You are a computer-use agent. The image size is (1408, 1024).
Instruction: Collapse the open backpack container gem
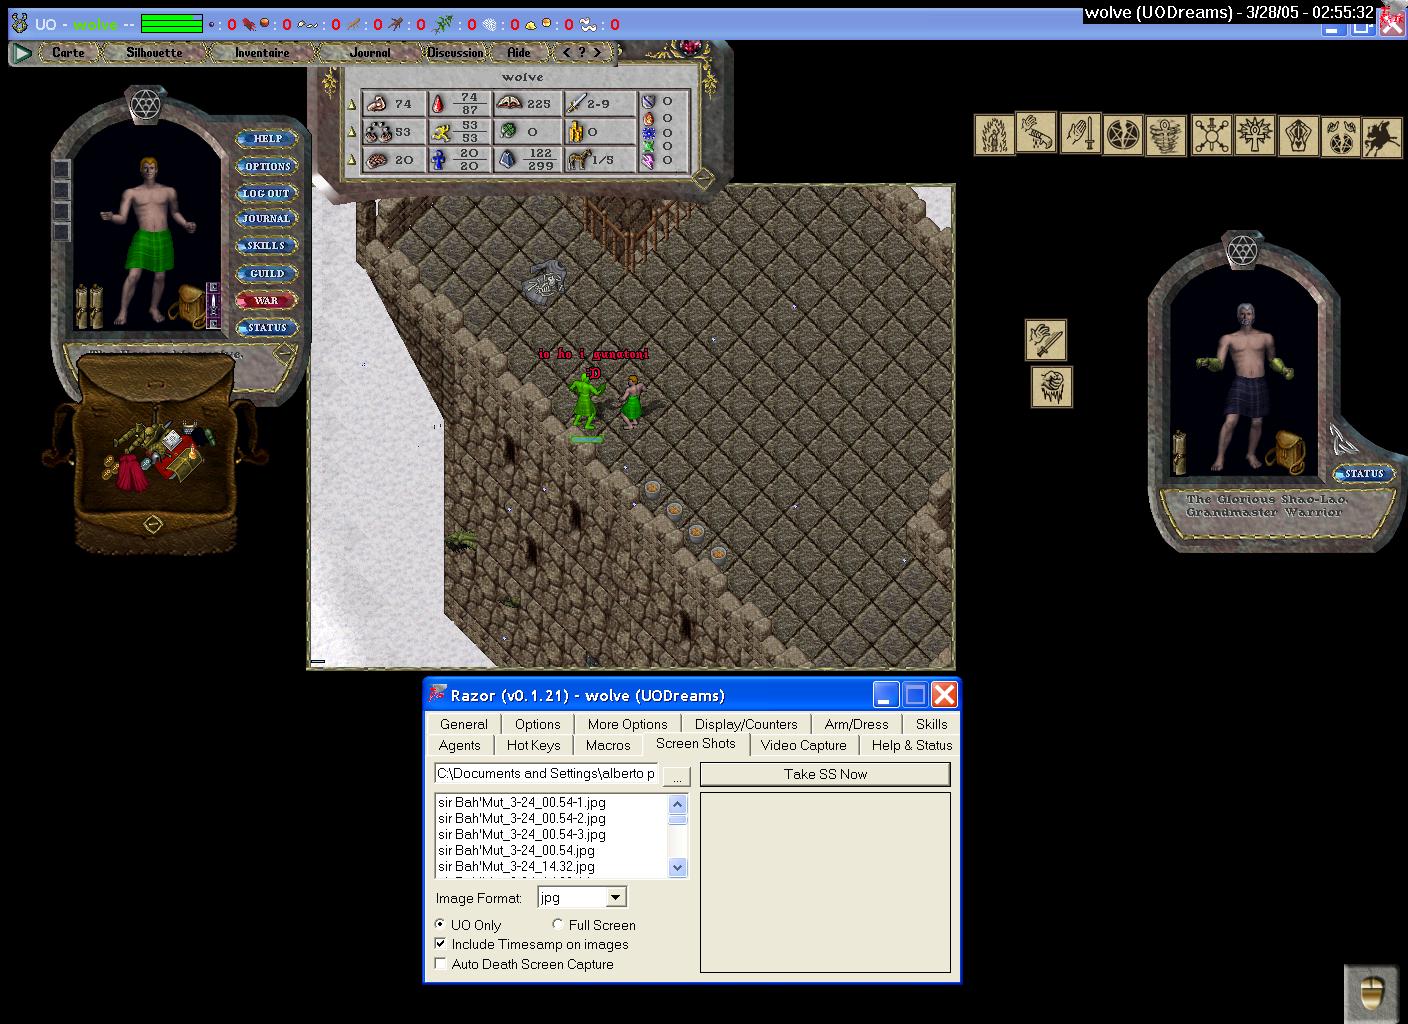[152, 524]
